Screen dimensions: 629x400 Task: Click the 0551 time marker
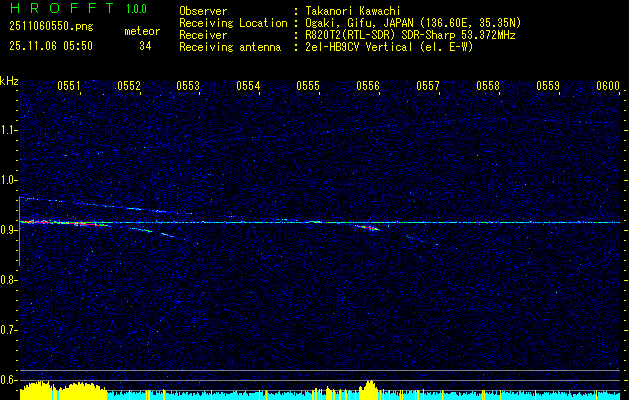[x=69, y=86]
